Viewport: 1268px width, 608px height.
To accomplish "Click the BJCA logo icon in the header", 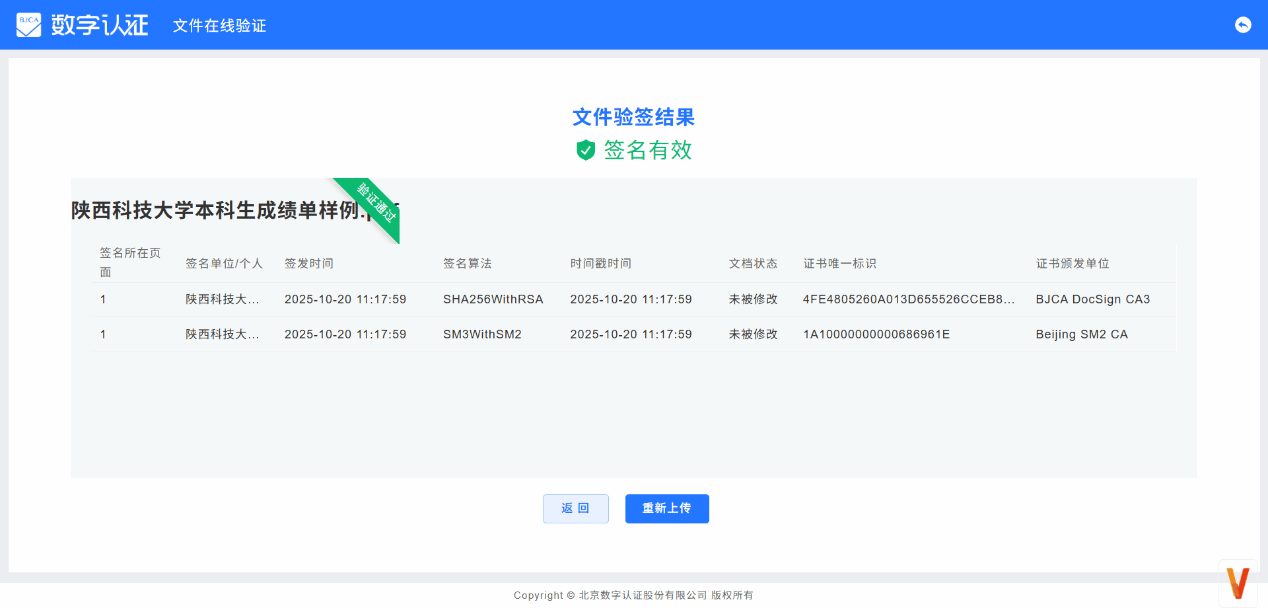I will [x=29, y=25].
